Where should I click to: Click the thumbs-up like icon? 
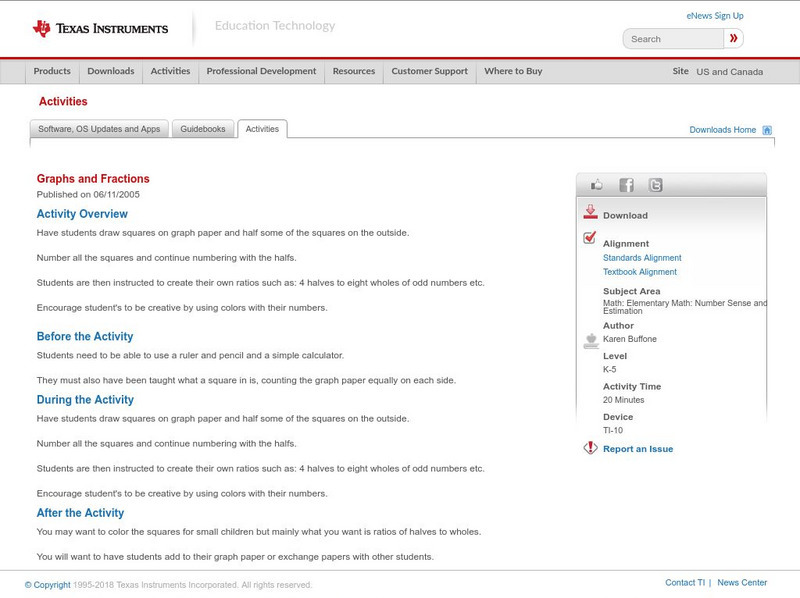pos(596,185)
